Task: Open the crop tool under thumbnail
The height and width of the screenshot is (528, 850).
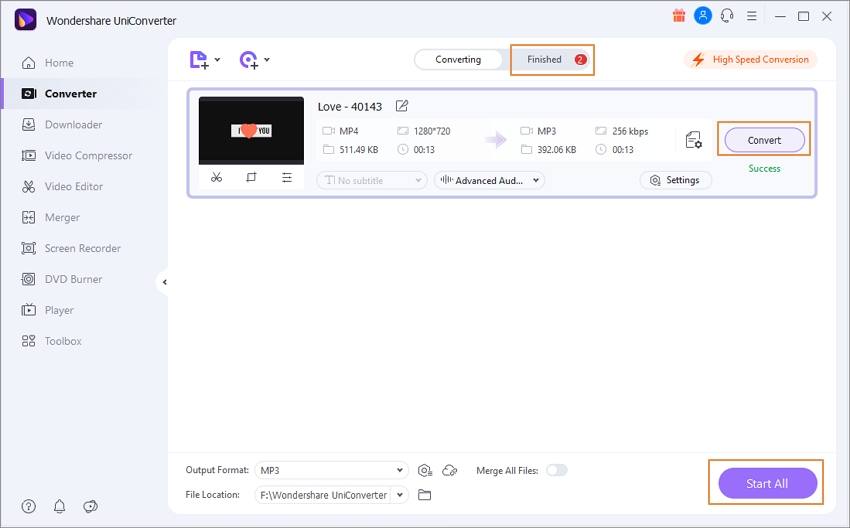Action: click(251, 177)
